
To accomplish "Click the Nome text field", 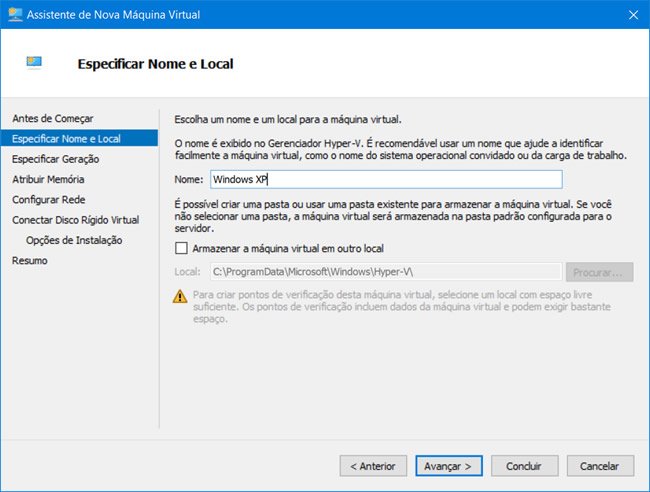I will [385, 180].
